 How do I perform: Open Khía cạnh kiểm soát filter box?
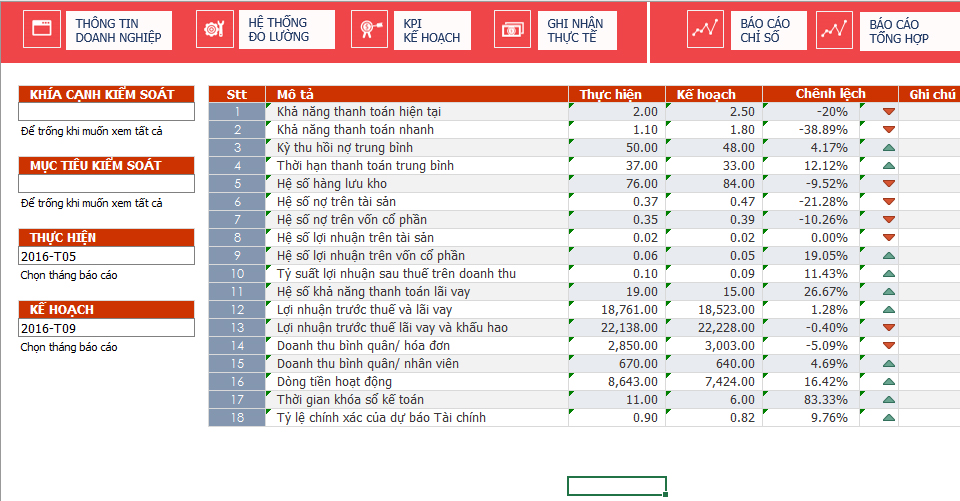coord(106,112)
